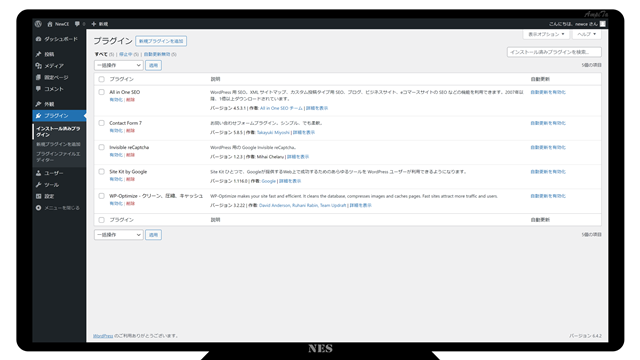This screenshot has height=360, width=640.
Task: Click the top 適用 apply button
Action: tap(153, 65)
